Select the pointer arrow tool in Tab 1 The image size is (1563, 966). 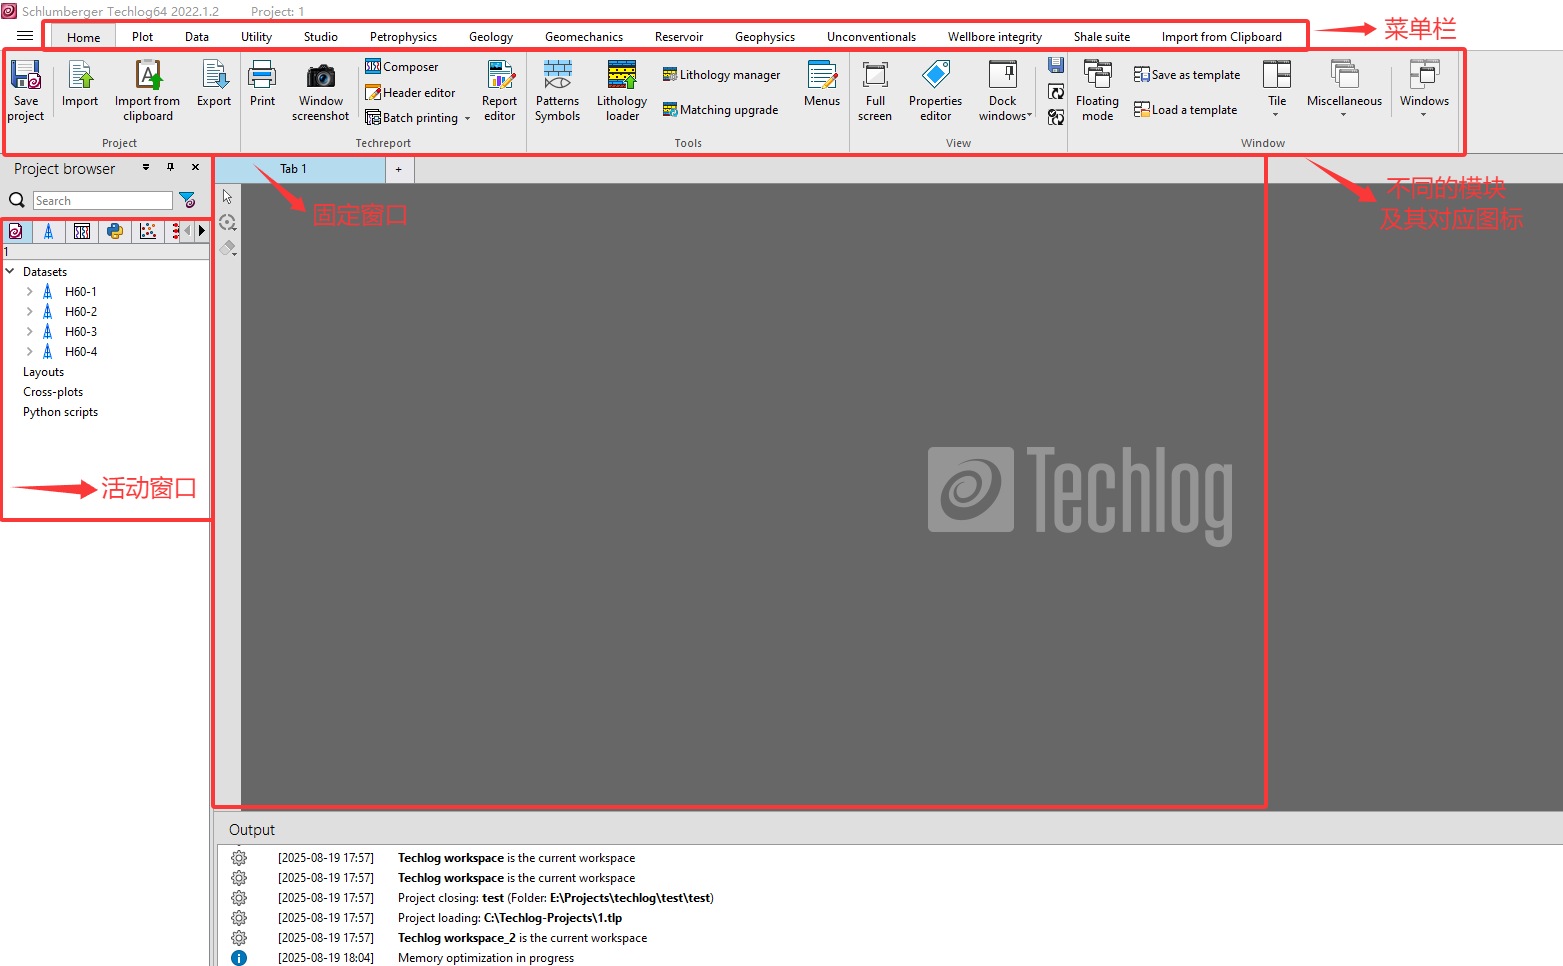(x=228, y=197)
